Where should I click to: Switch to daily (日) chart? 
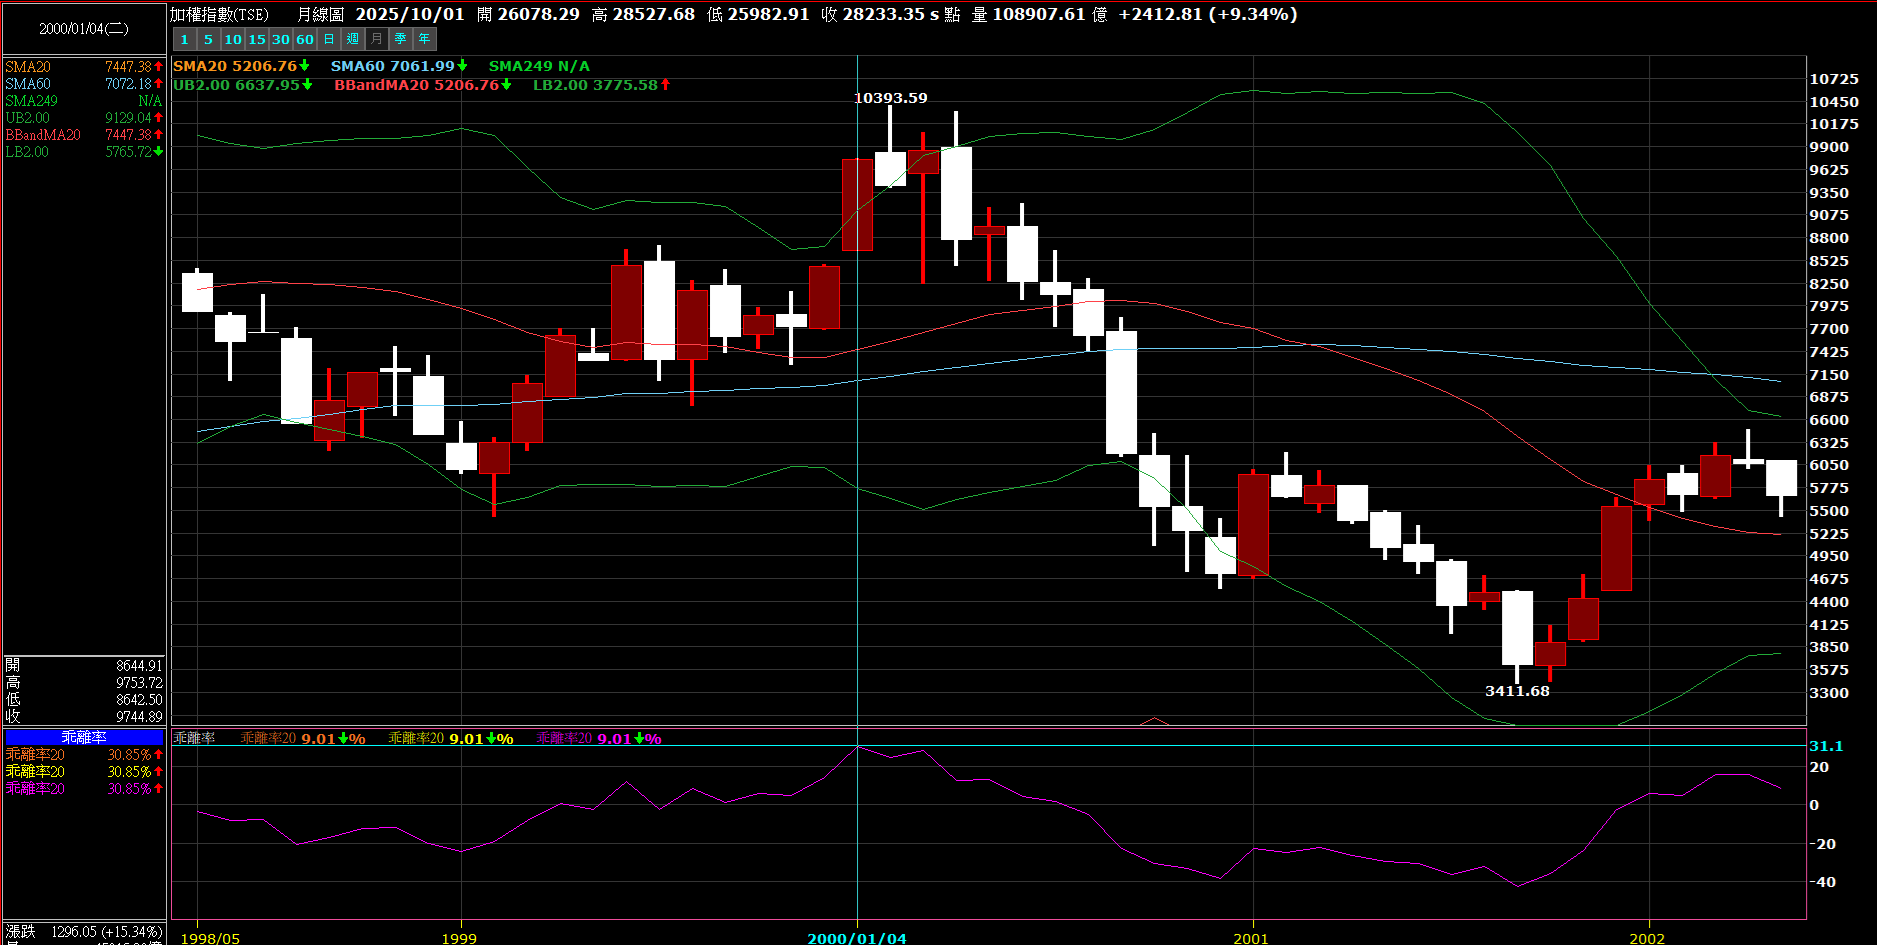(329, 39)
